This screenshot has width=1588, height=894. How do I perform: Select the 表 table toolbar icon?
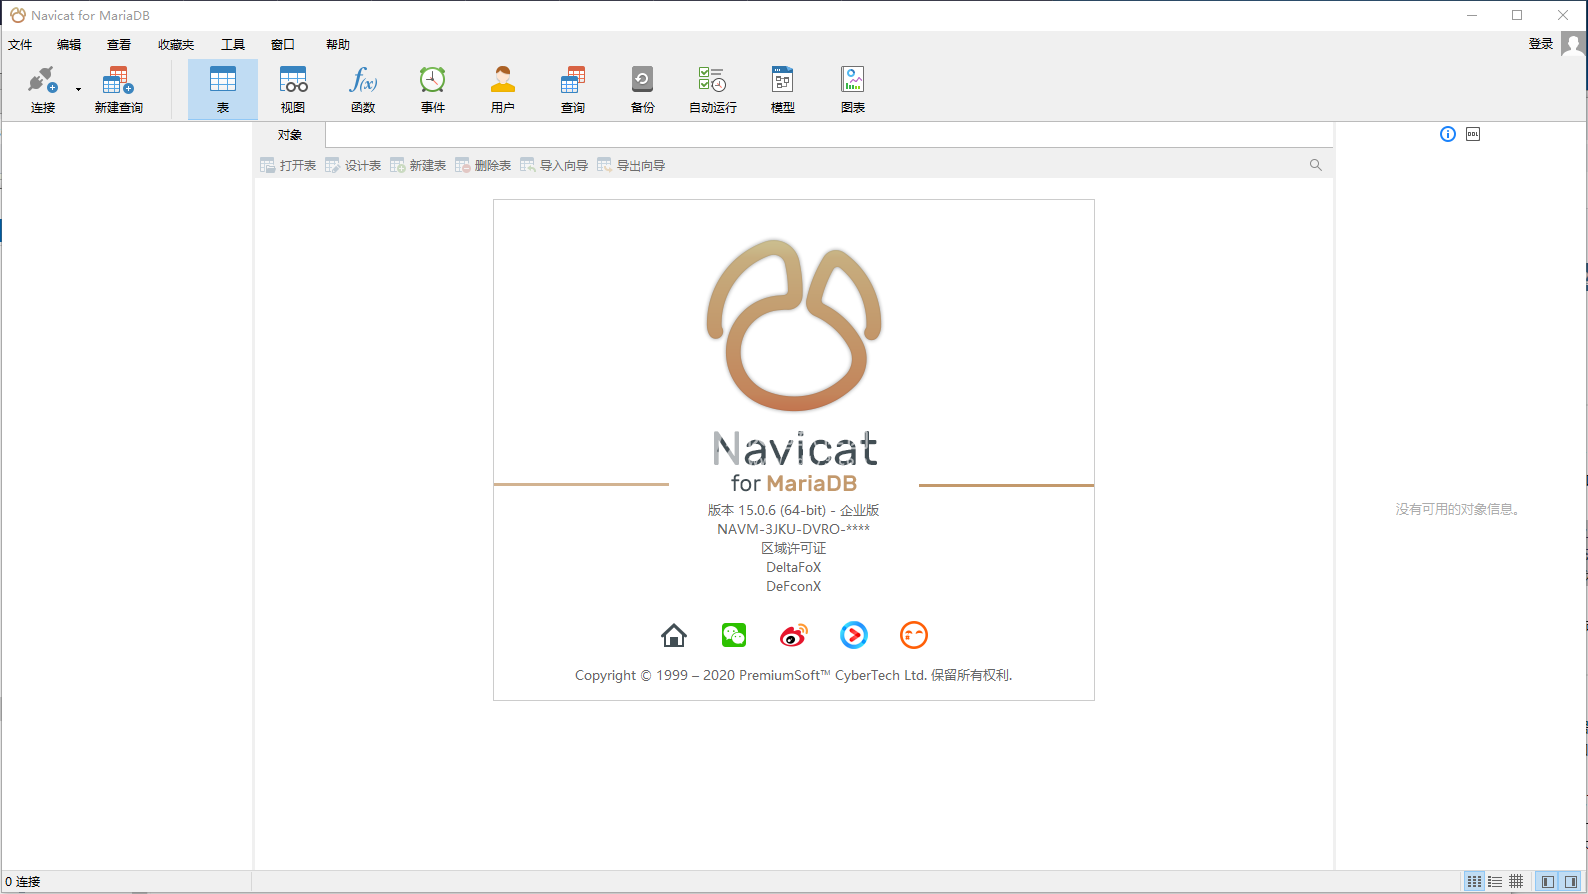(223, 80)
